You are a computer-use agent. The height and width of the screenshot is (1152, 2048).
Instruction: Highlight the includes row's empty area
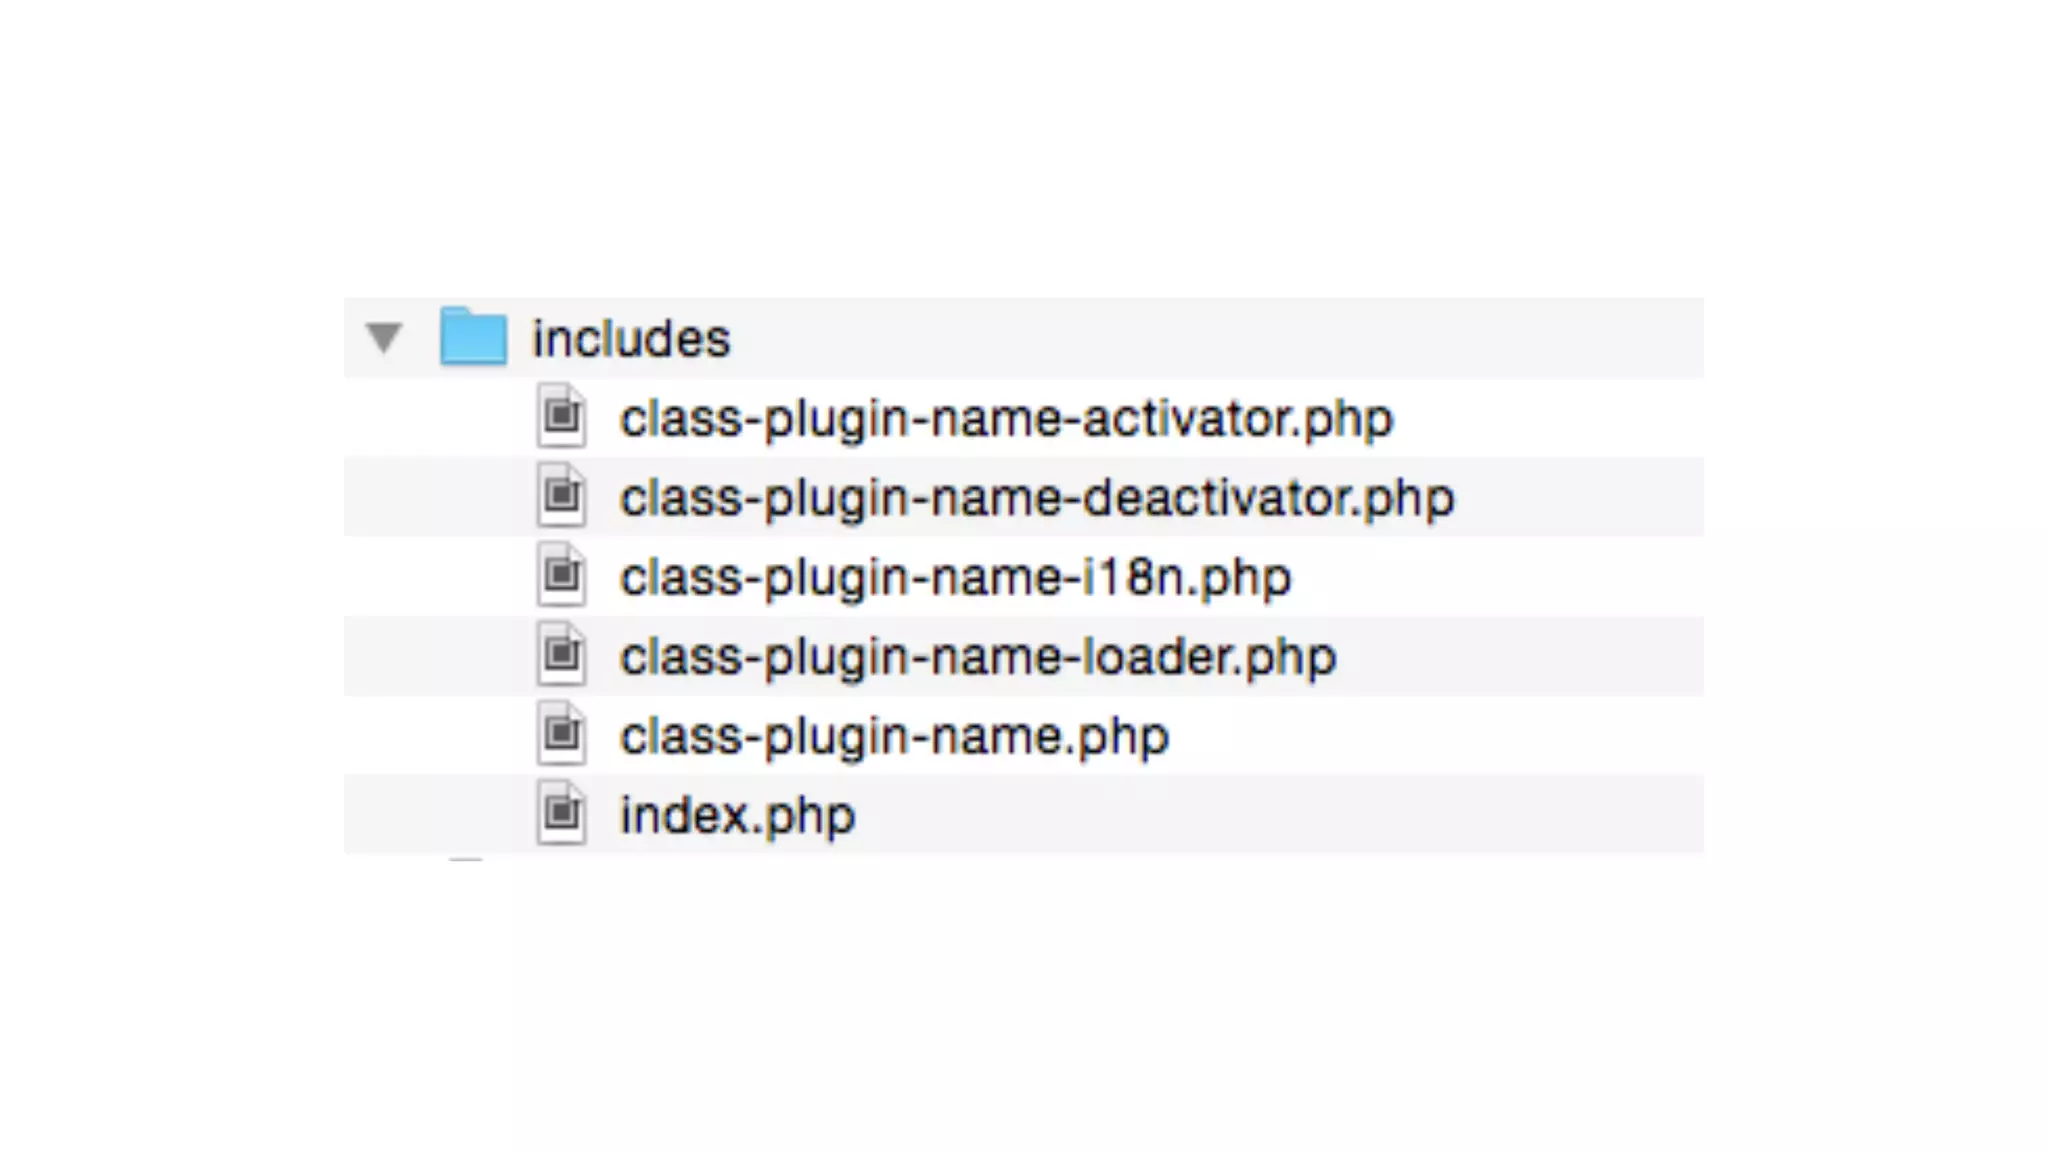coord(1200,338)
